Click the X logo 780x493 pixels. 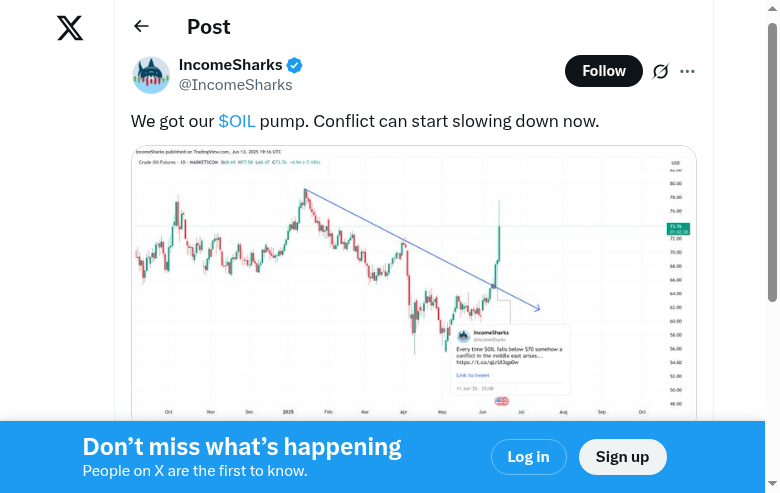coord(70,28)
